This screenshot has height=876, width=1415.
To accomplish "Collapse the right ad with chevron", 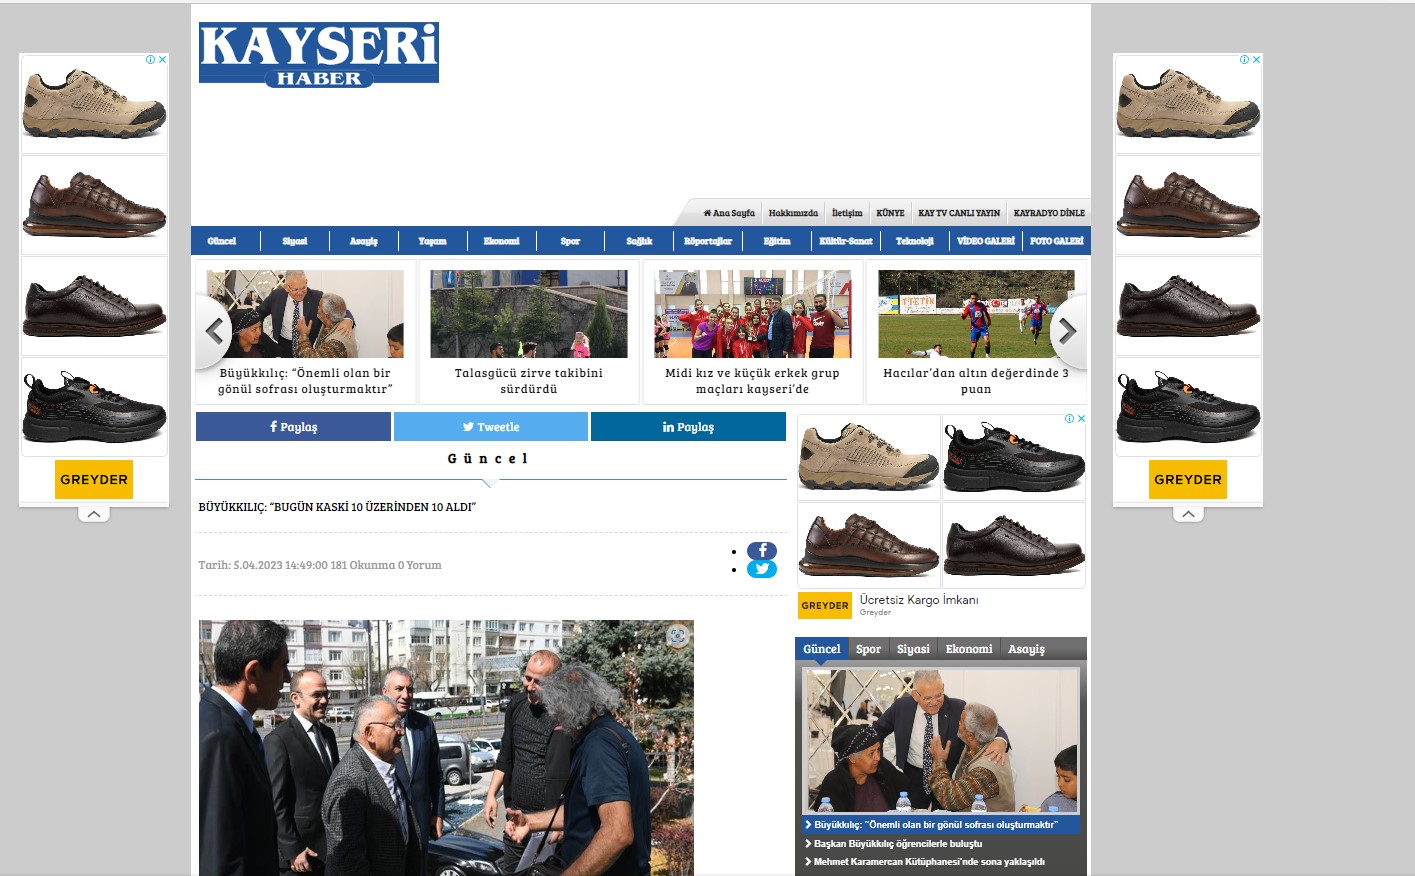I will click(x=1187, y=514).
